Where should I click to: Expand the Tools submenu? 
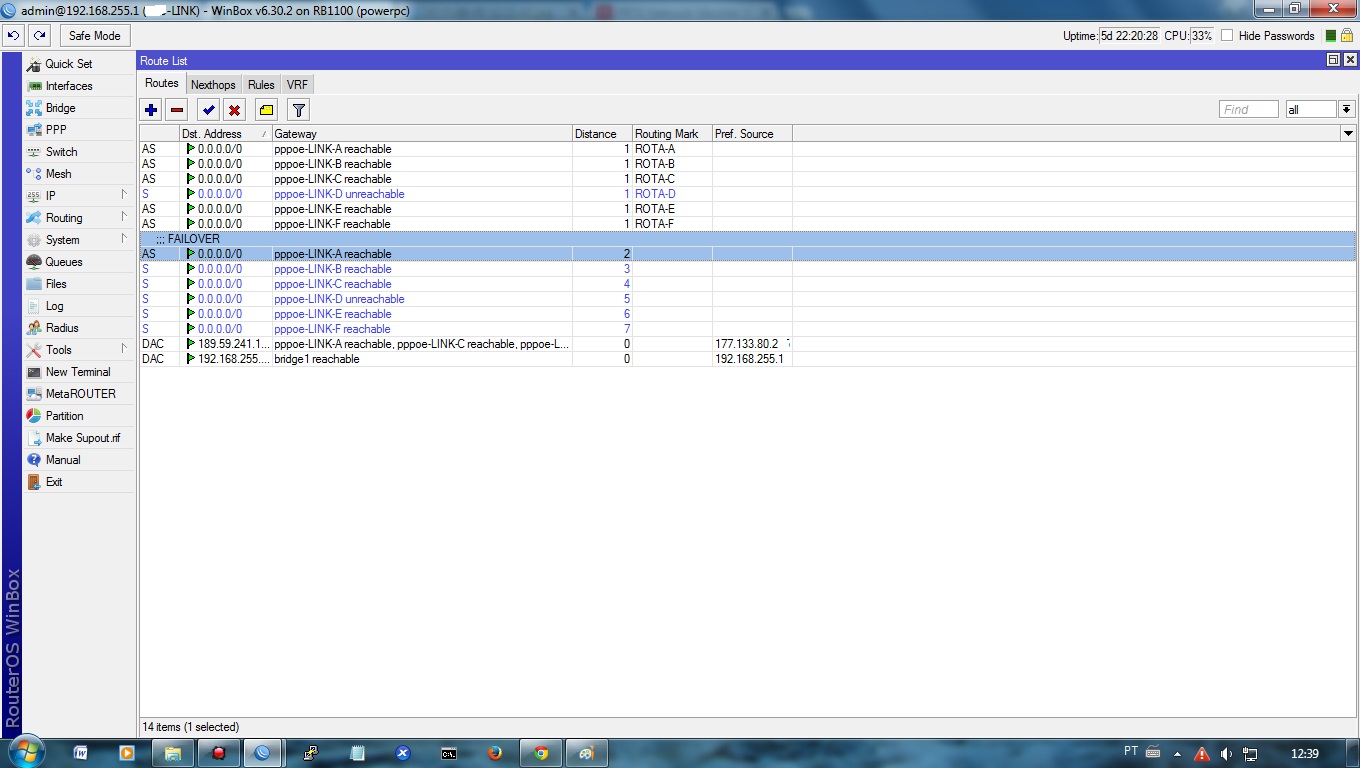tap(79, 350)
